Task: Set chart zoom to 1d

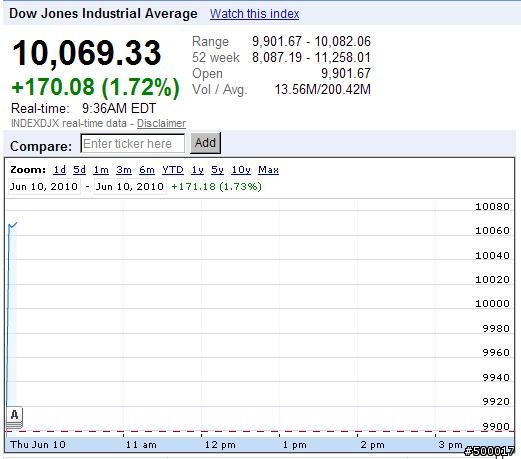Action: click(60, 170)
